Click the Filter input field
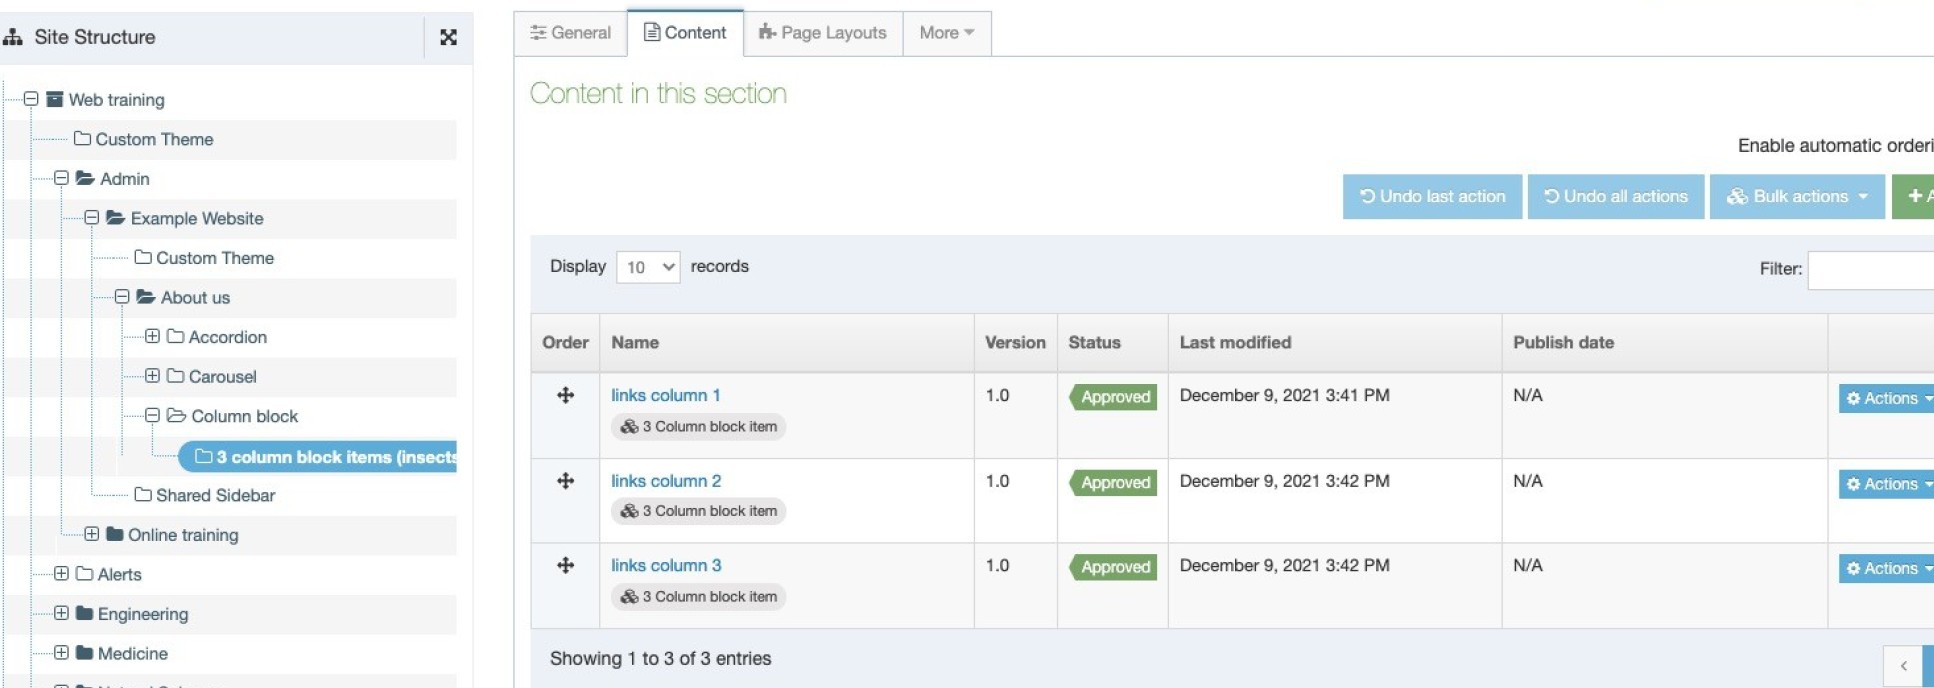This screenshot has width=1934, height=688. 1870,269
